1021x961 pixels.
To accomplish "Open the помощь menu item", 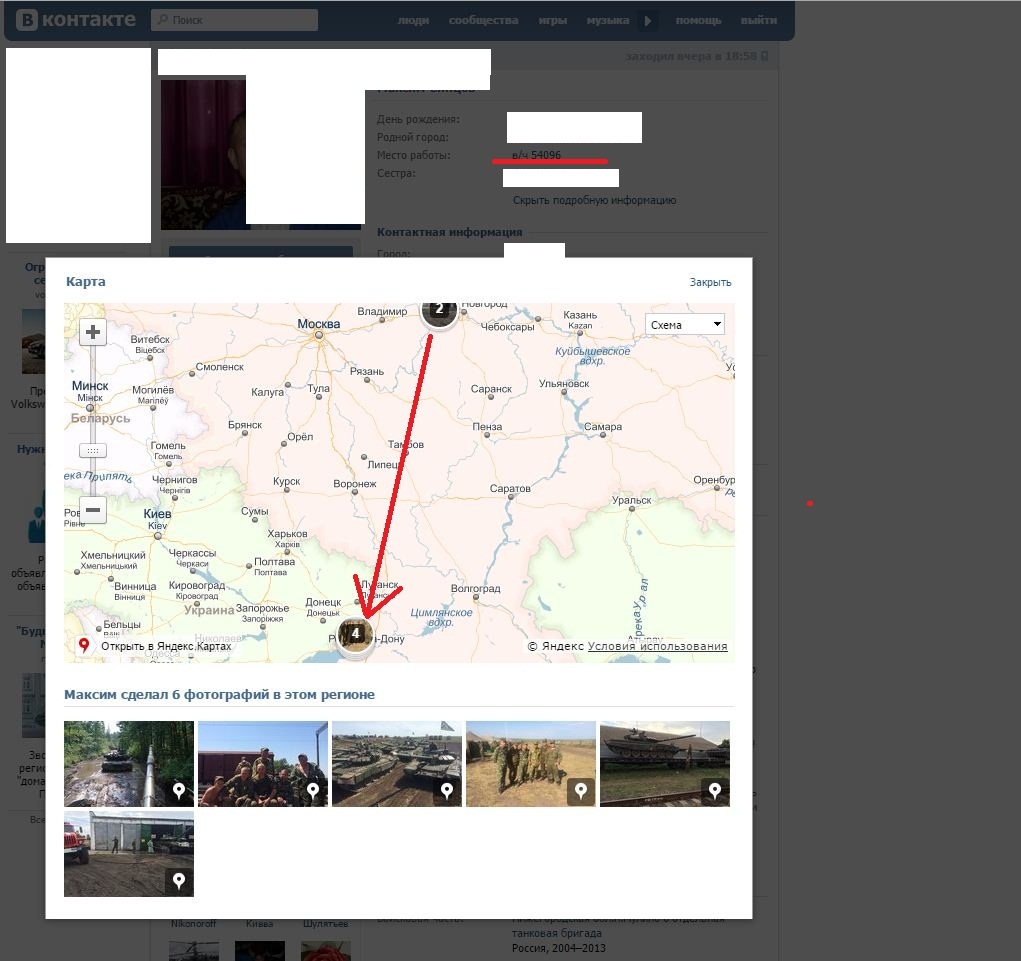I will click(698, 20).
